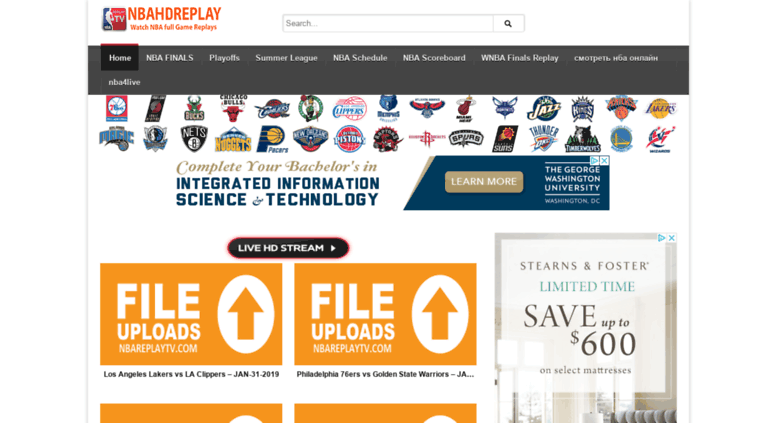Choose the Orlando Magic logo
The width and height of the screenshot is (777, 423).
(x=116, y=139)
